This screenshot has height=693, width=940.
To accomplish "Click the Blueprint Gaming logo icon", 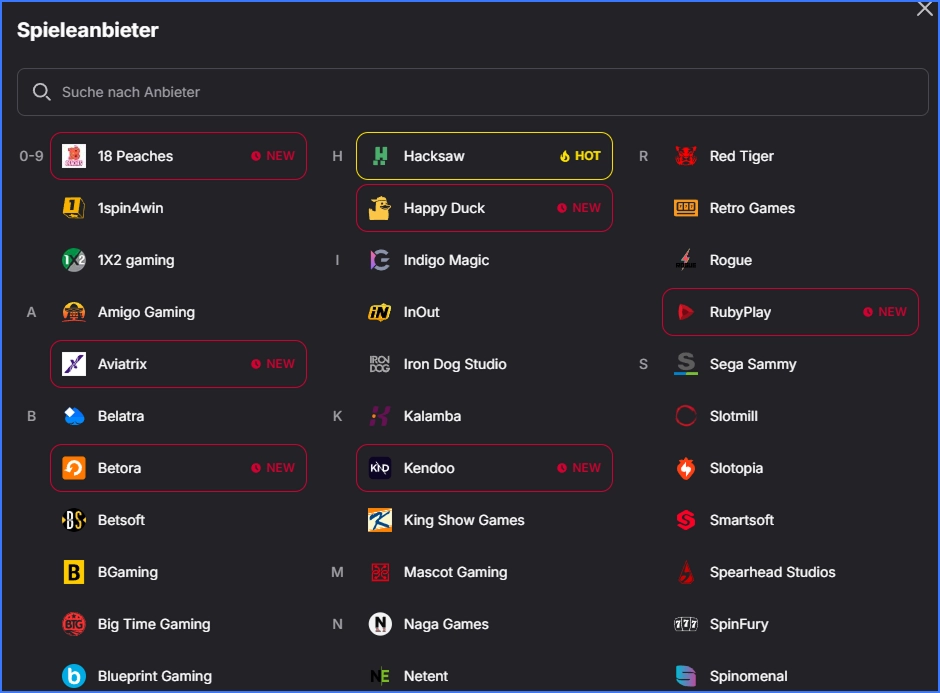I will click(74, 676).
